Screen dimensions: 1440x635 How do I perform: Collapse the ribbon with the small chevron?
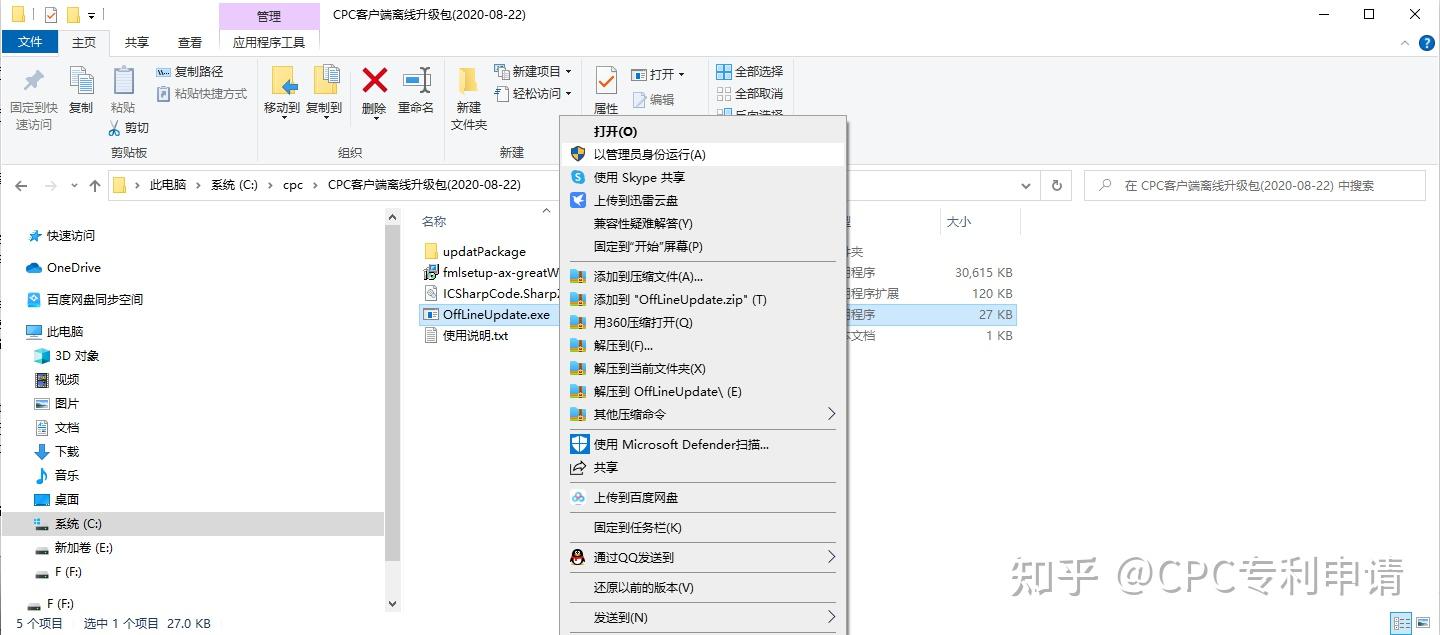point(1405,42)
